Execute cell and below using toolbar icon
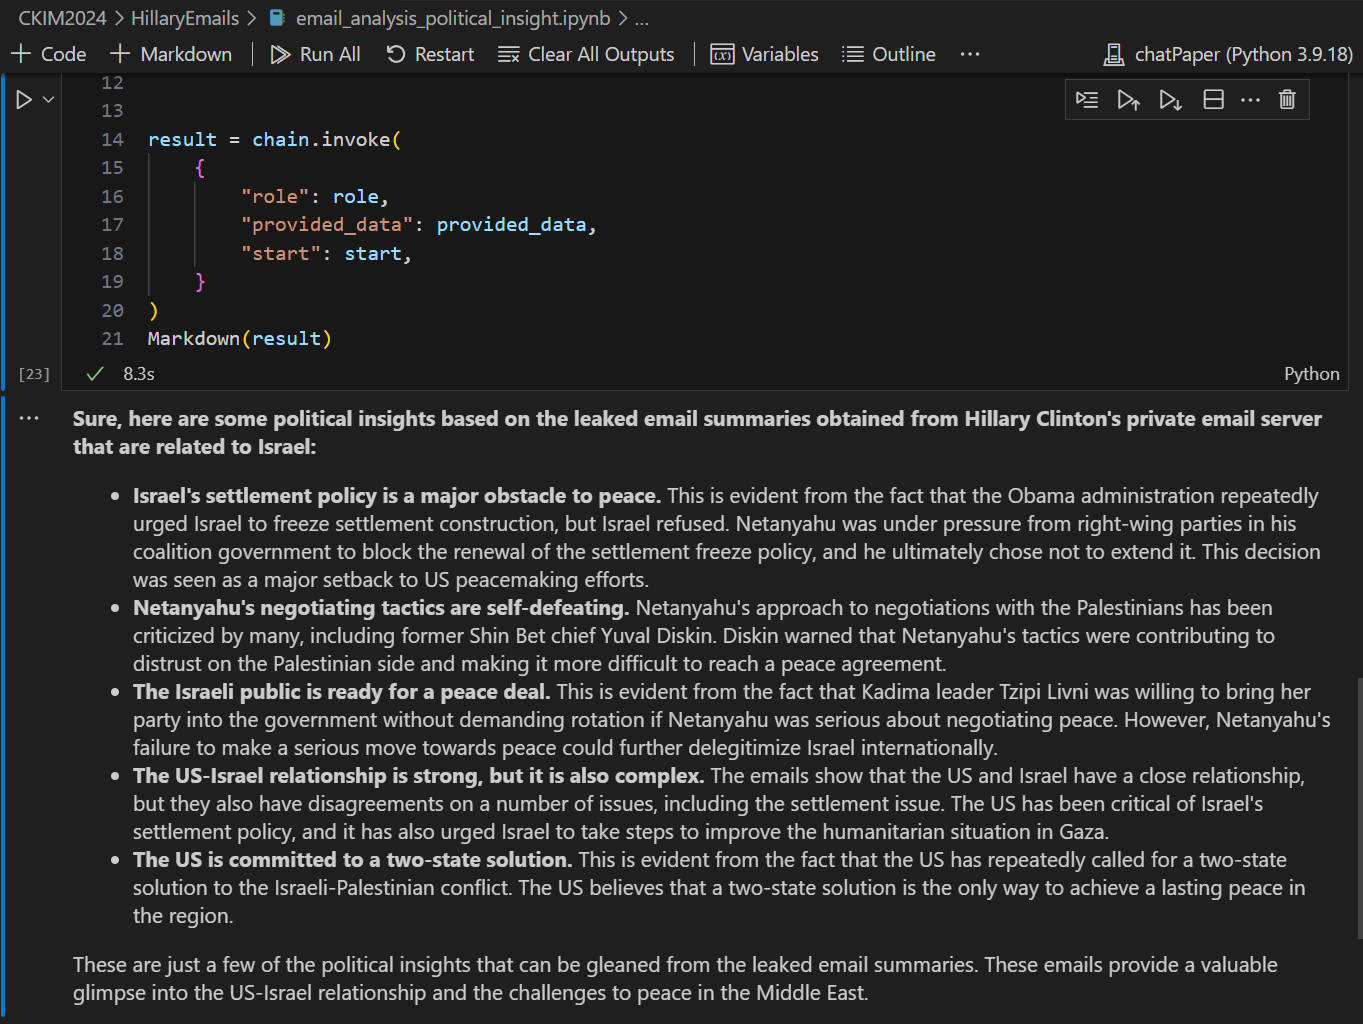Viewport: 1363px width, 1024px height. (1170, 100)
